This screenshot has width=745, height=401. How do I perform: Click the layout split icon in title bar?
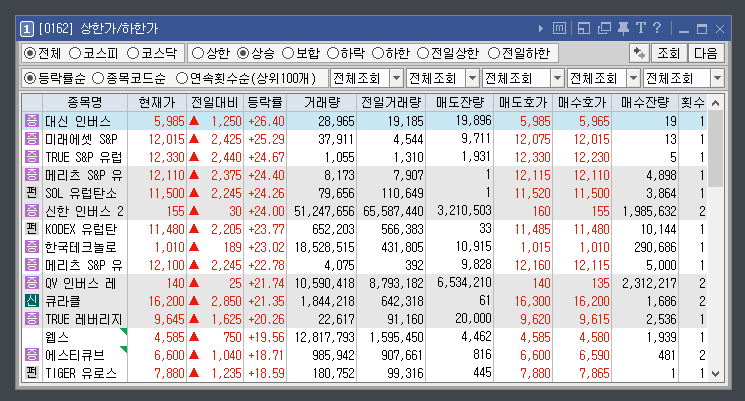584,29
